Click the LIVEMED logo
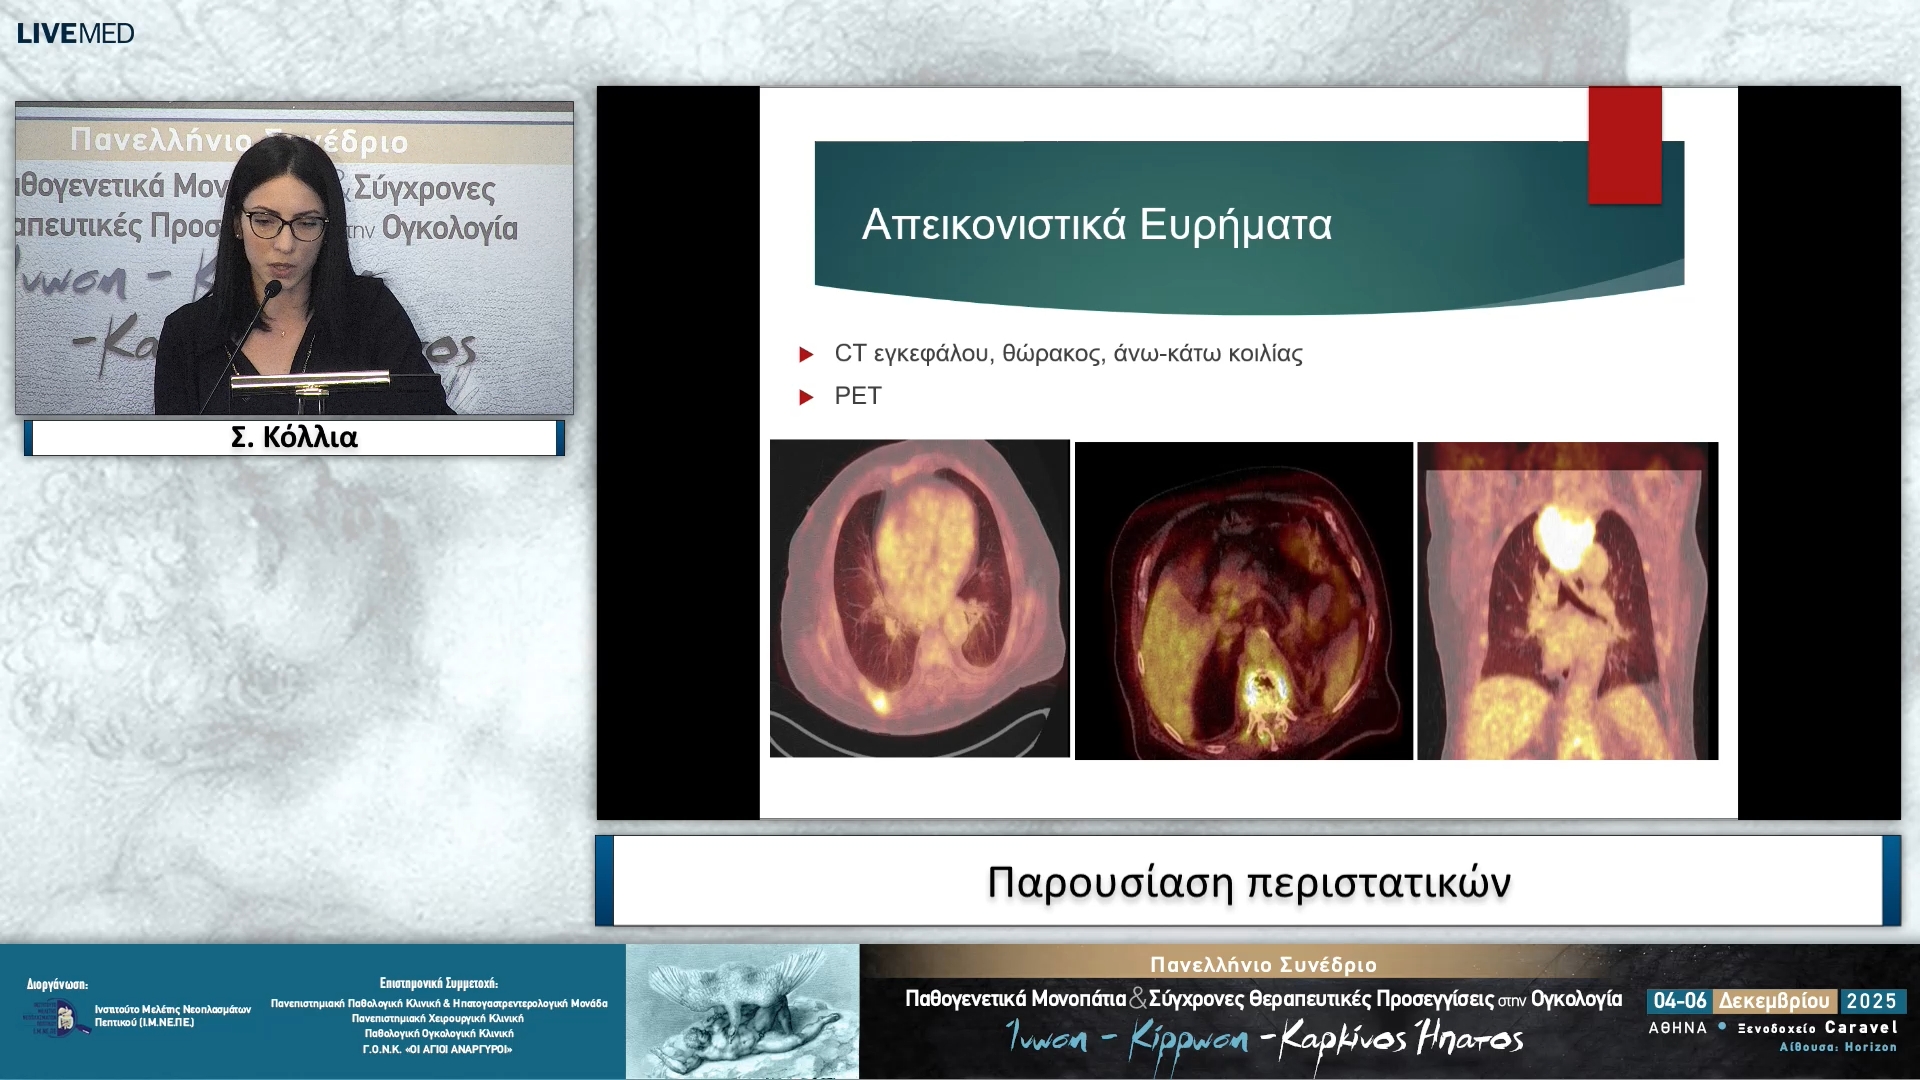This screenshot has width=1920, height=1080. (x=75, y=33)
